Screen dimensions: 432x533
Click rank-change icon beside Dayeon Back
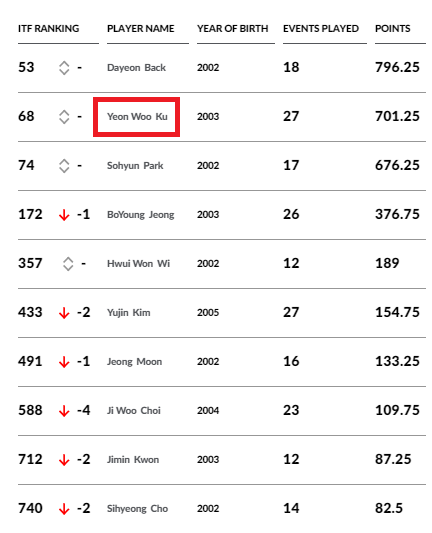(x=64, y=68)
